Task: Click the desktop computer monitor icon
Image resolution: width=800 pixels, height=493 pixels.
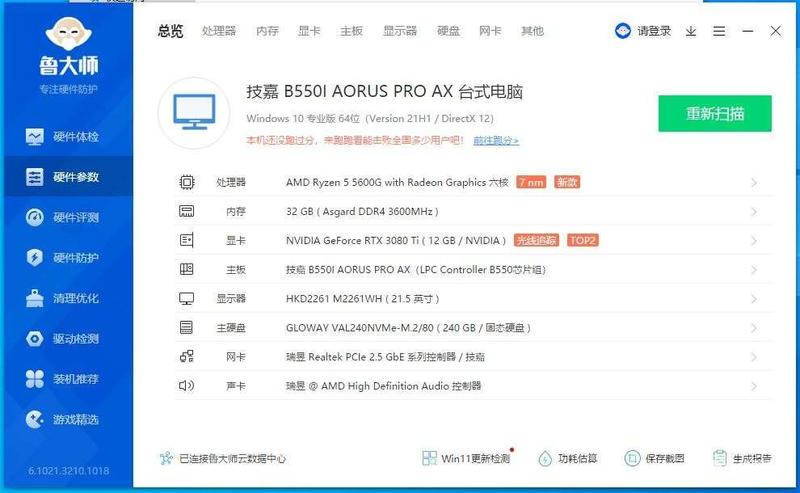Action: [194, 113]
